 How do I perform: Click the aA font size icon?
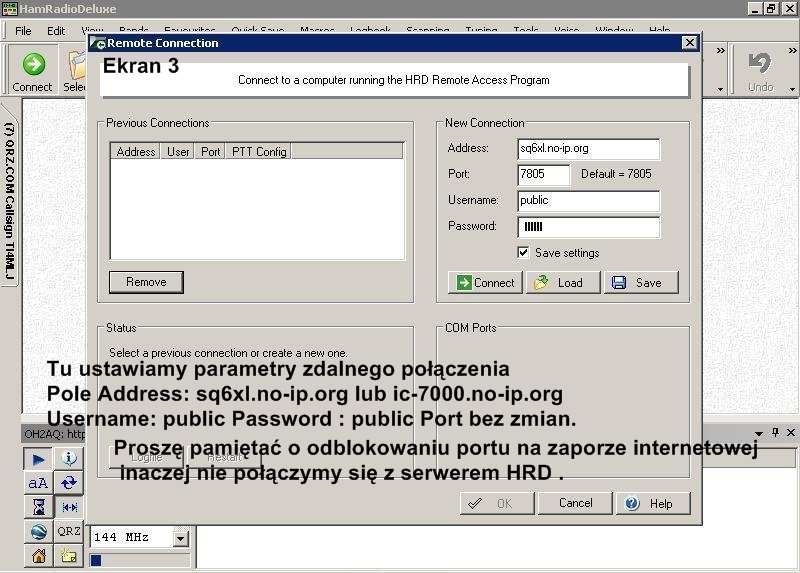[38, 483]
